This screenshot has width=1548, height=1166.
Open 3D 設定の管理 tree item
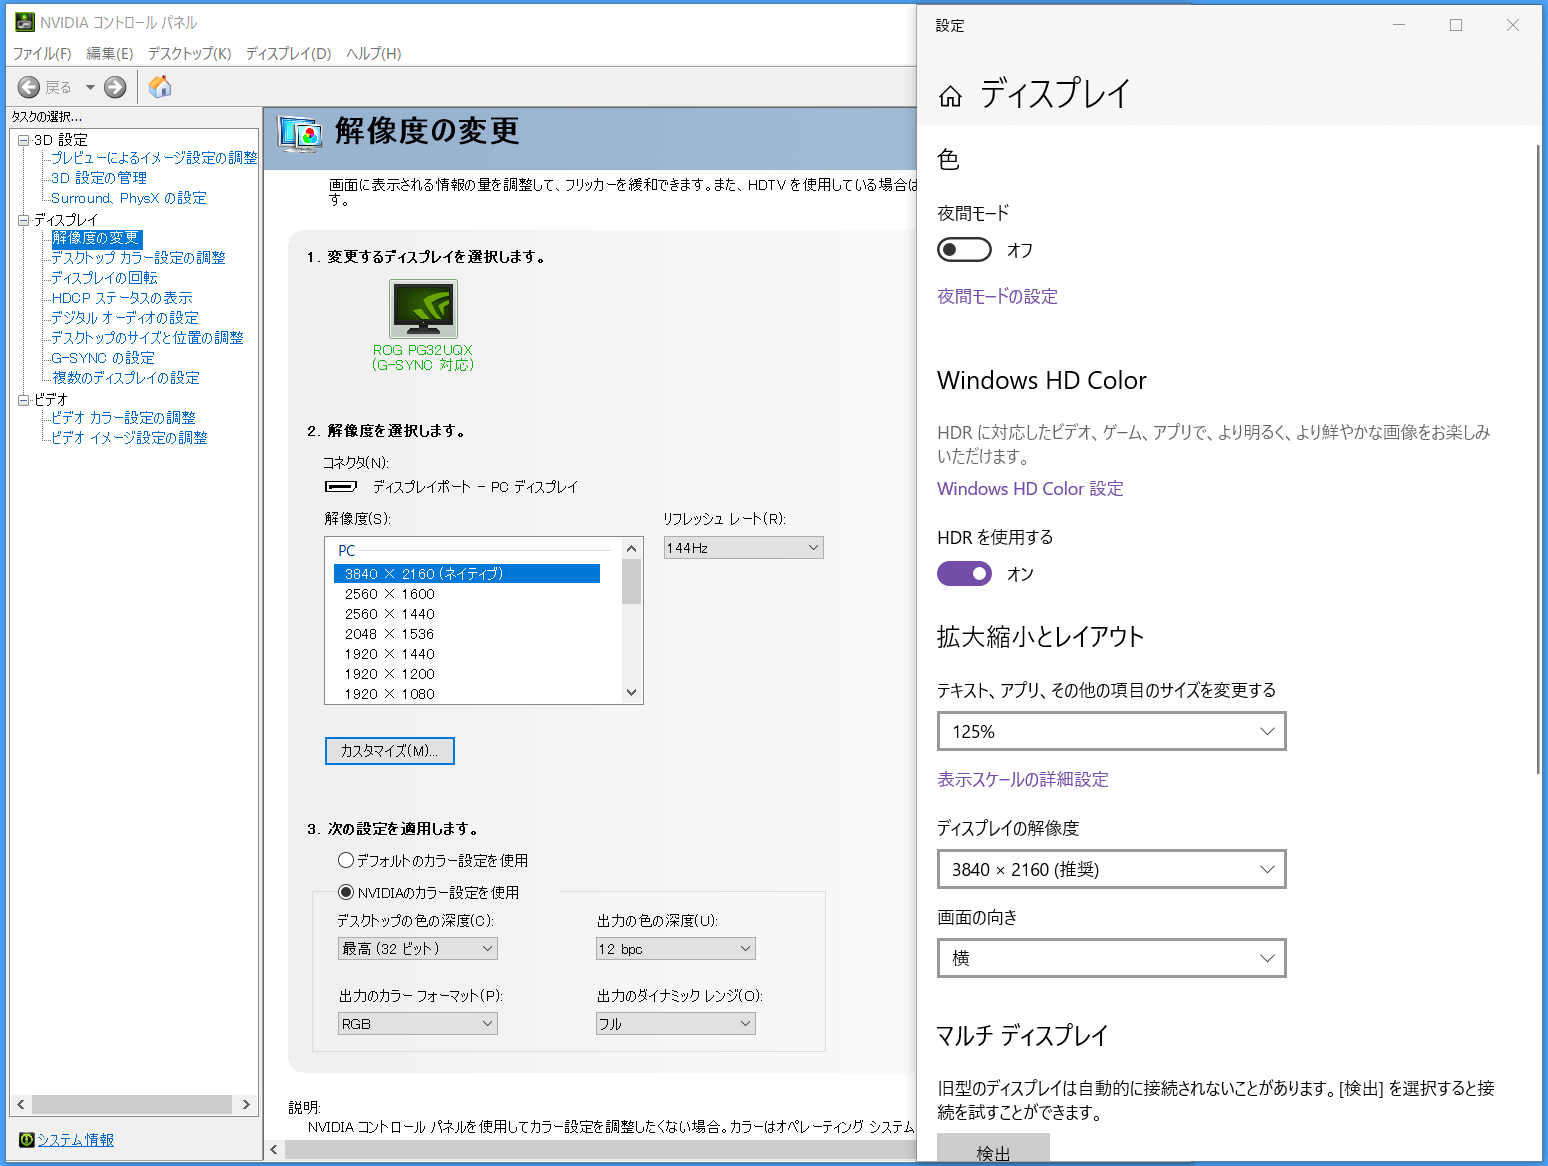pyautogui.click(x=99, y=178)
